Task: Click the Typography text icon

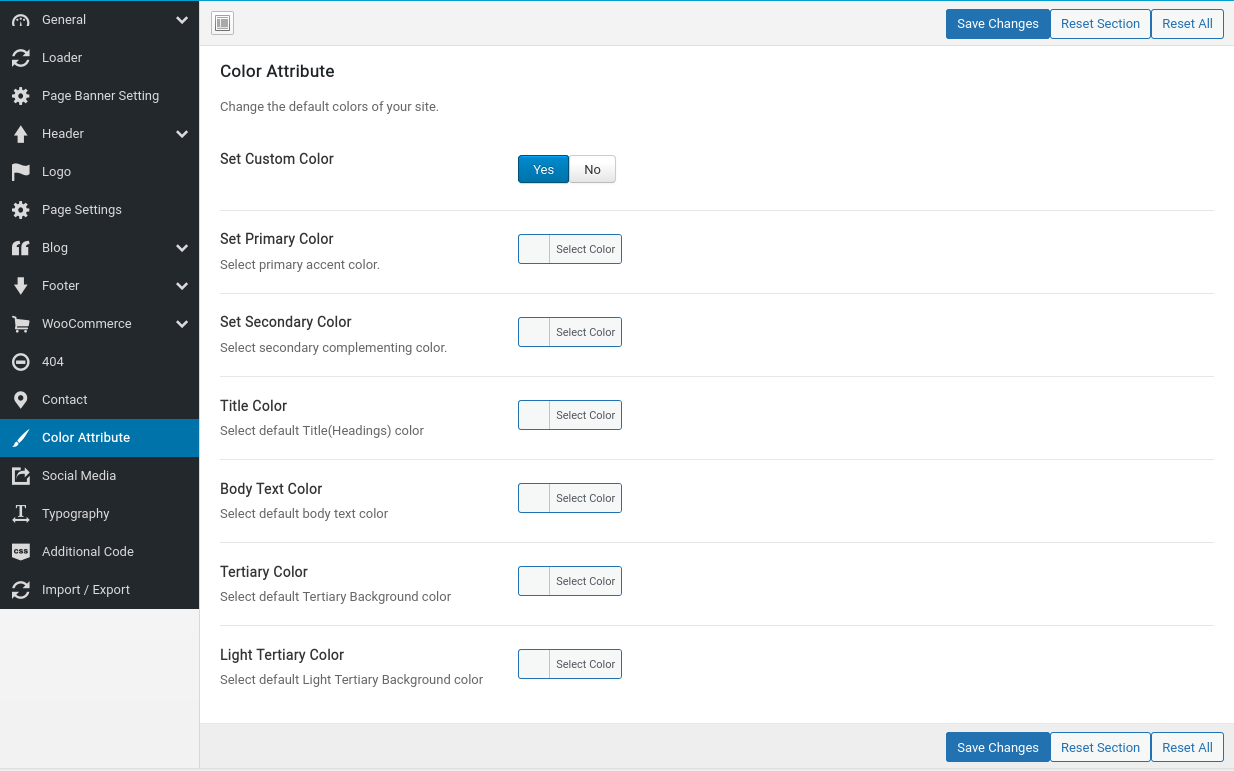Action: [21, 514]
